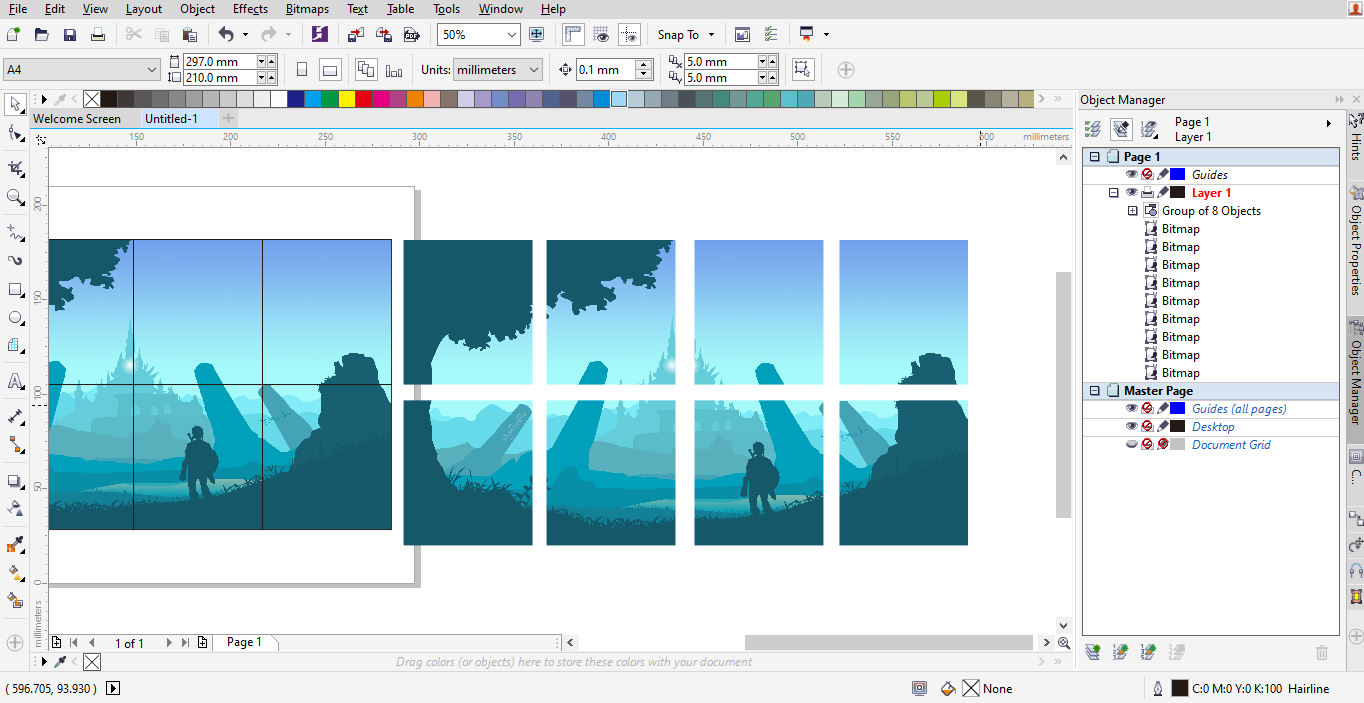
Task: Collapse the Master Page tree node
Action: pyautogui.click(x=1095, y=391)
